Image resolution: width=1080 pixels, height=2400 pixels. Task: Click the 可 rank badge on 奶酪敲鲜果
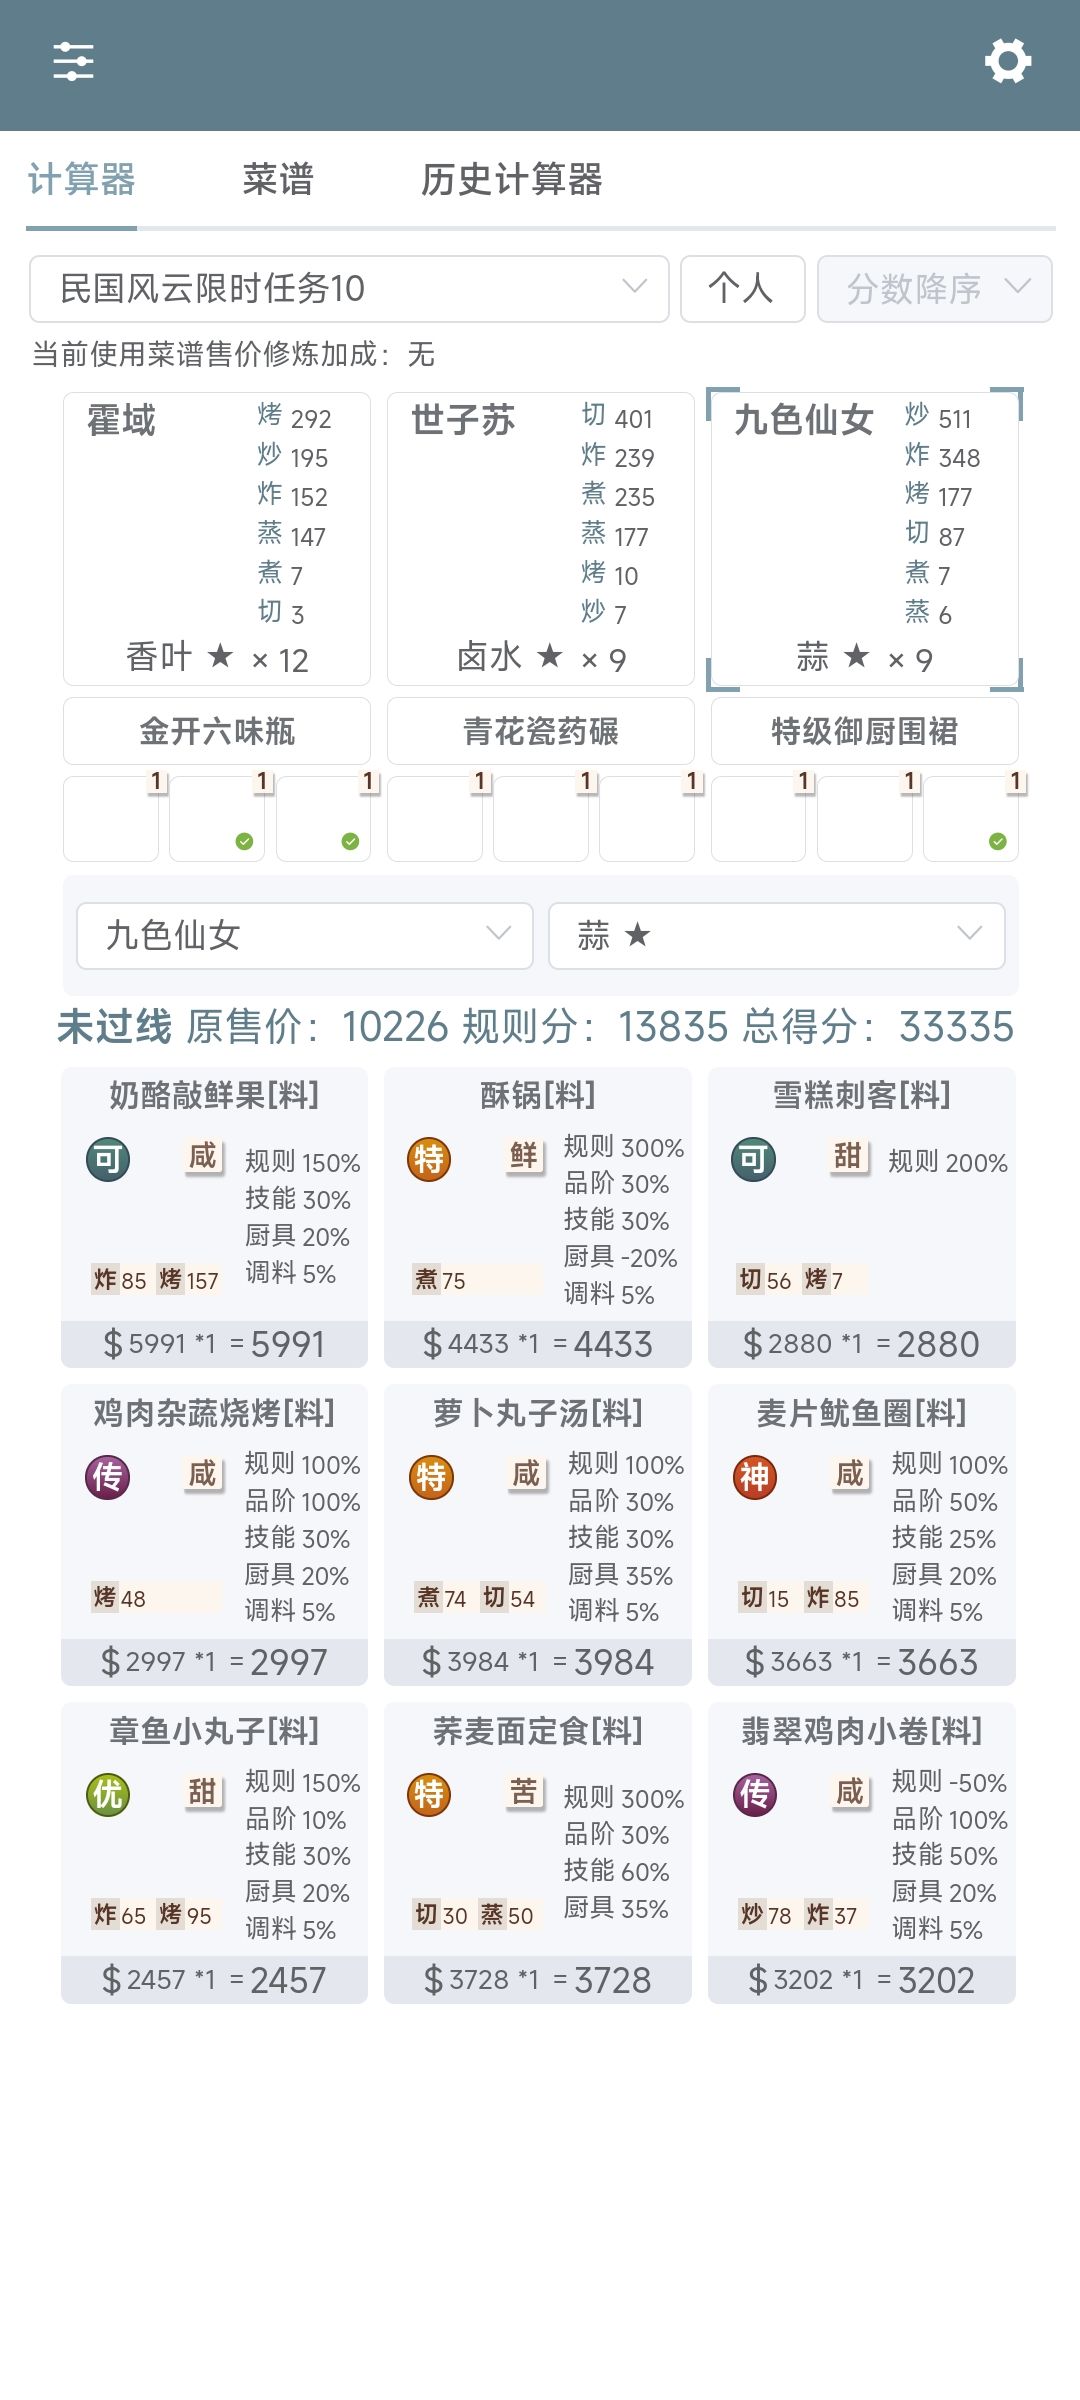pyautogui.click(x=108, y=1159)
